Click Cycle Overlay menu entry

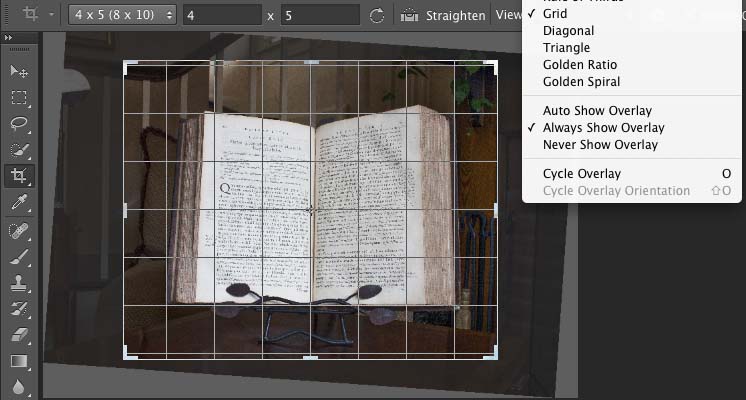click(x=581, y=174)
